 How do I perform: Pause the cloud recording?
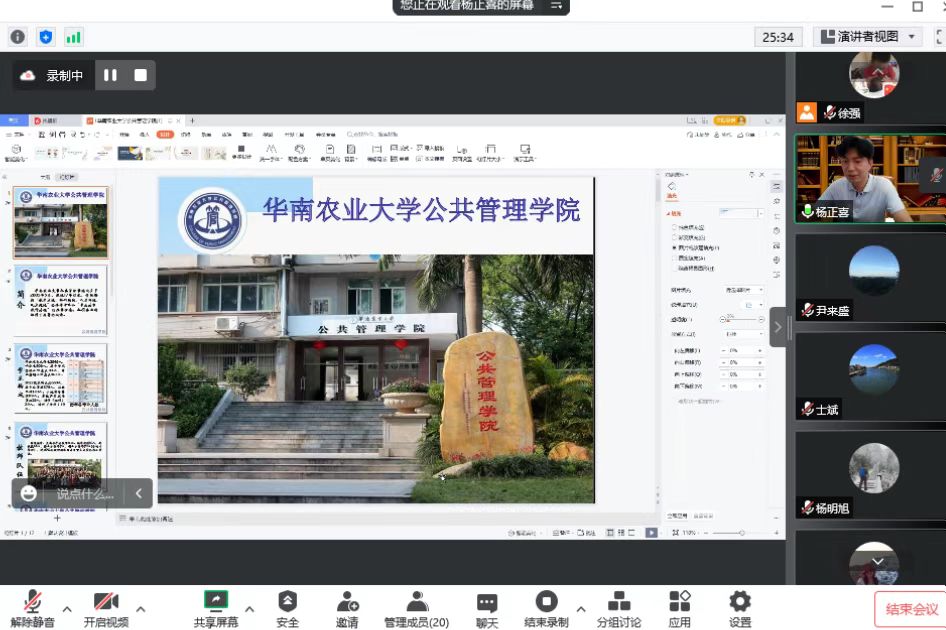coord(110,75)
